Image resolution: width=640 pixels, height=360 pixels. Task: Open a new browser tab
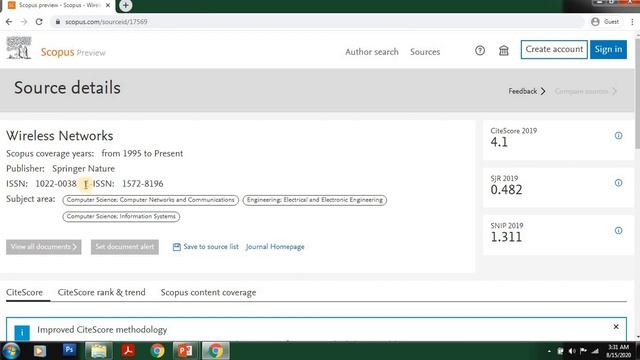pos(125,5)
